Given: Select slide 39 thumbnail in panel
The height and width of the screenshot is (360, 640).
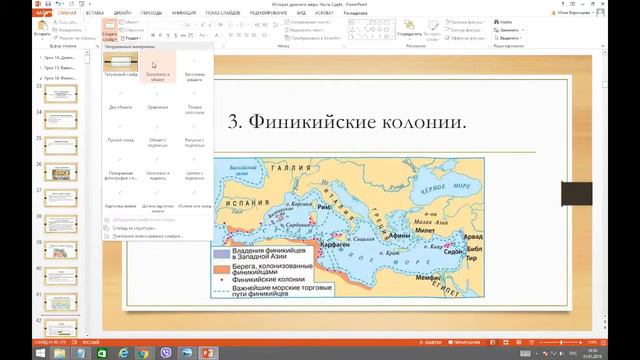Looking at the screenshot, I should (x=61, y=250).
